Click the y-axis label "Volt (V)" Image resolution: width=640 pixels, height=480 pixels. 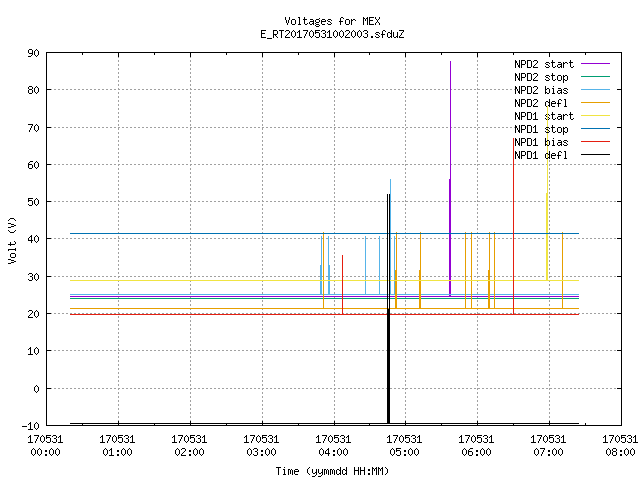(x=12, y=240)
